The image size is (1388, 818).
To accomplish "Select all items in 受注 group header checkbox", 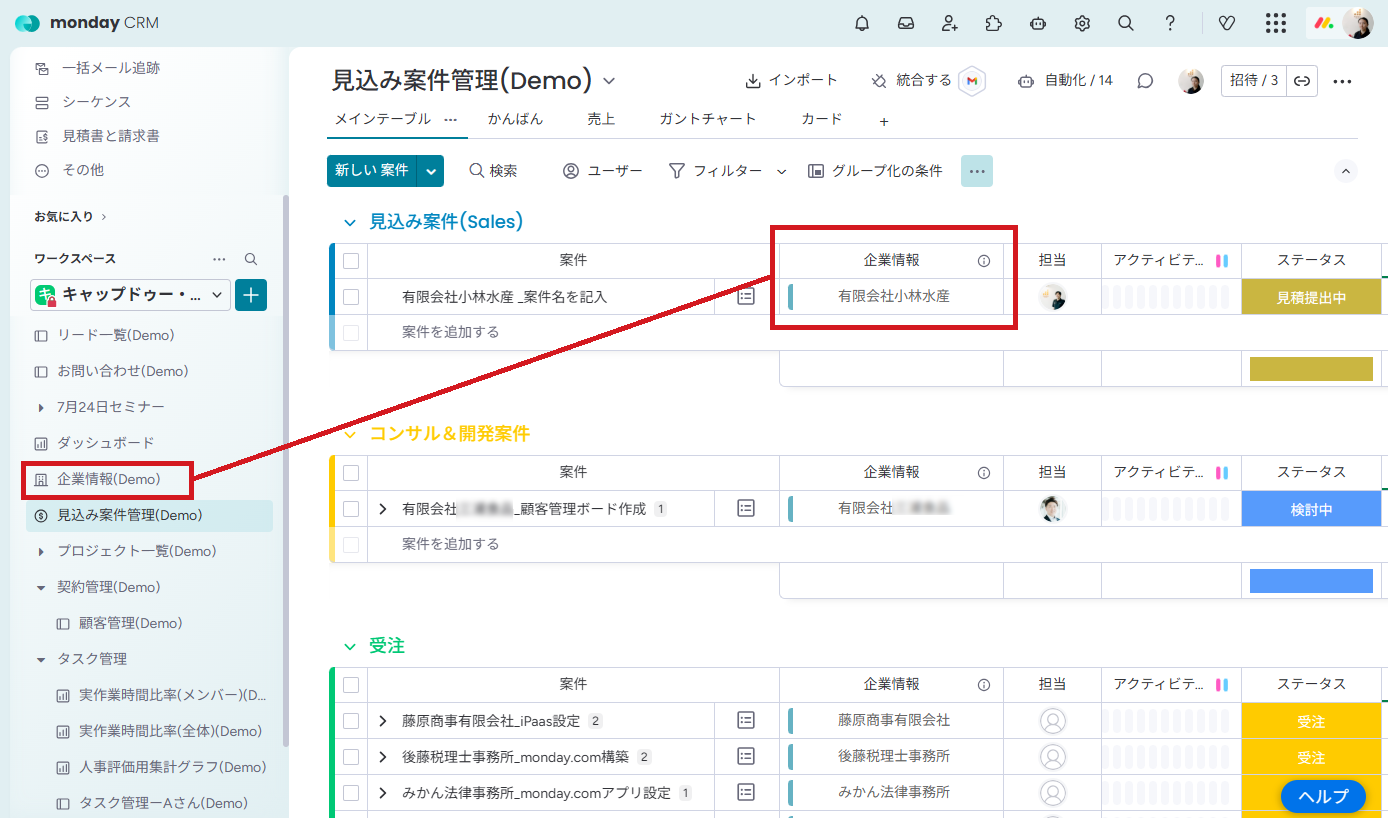I will (x=351, y=685).
